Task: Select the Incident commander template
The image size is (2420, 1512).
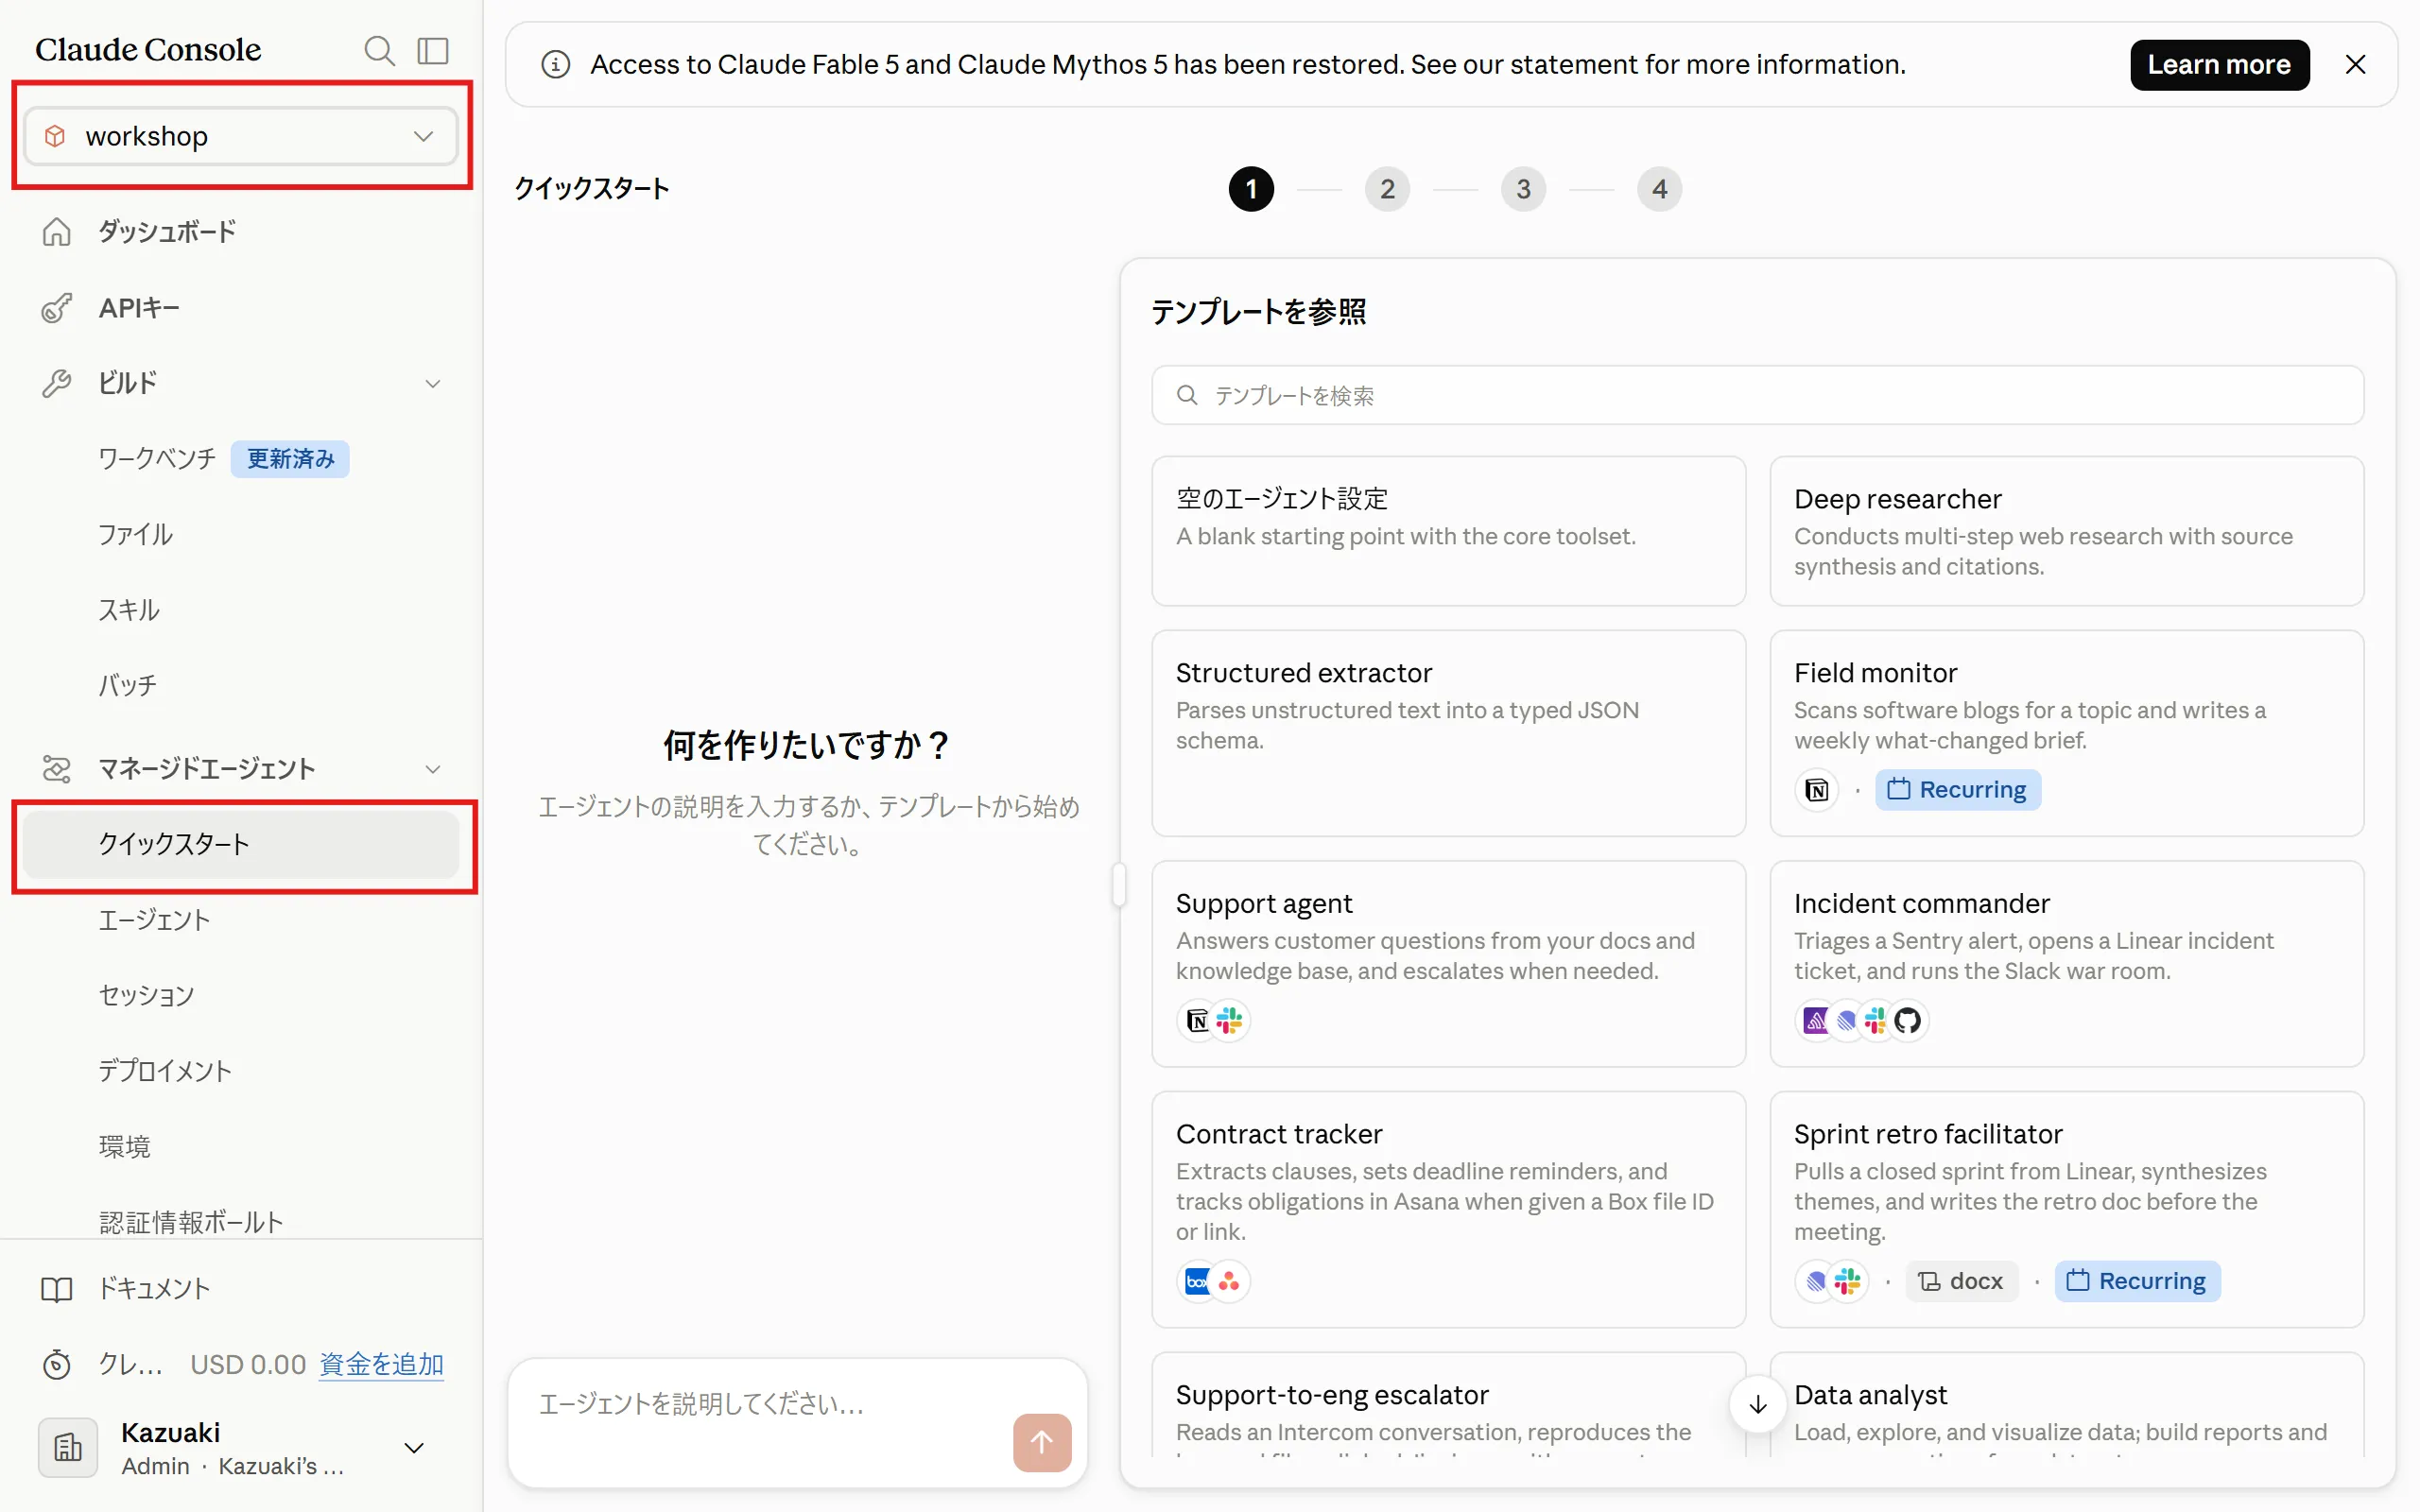Action: 2066,964
